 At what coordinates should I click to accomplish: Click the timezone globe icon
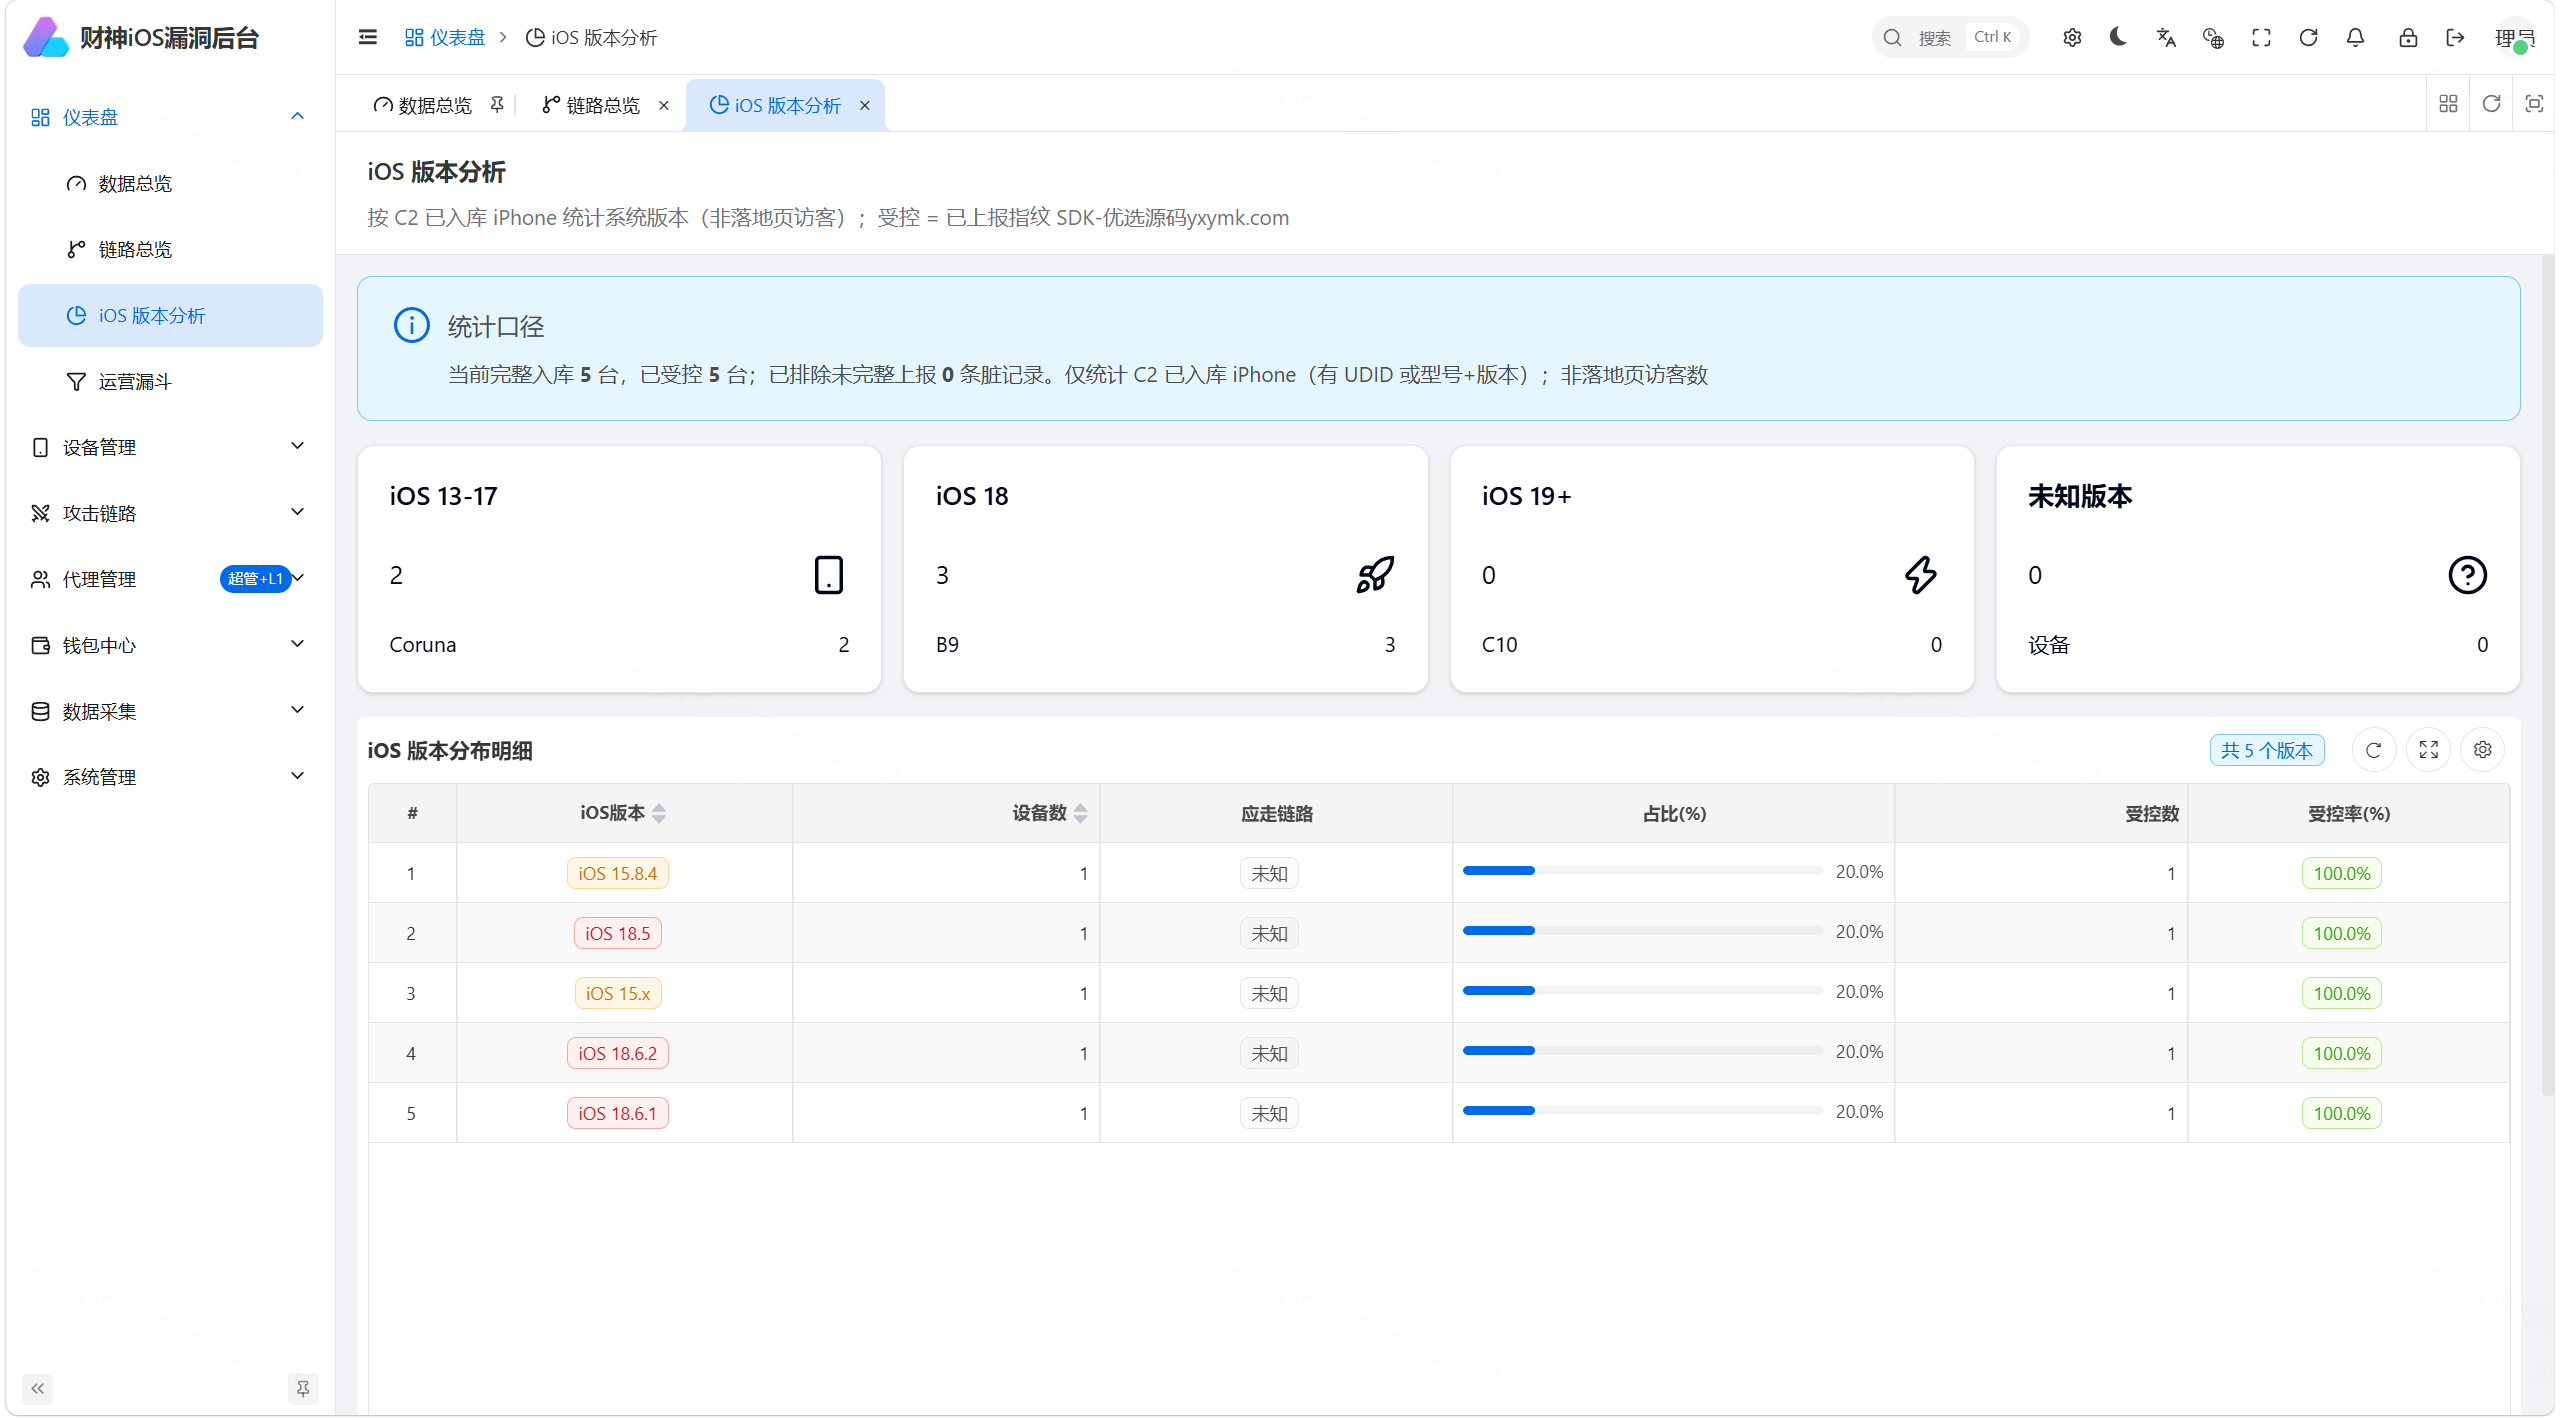click(x=2213, y=37)
